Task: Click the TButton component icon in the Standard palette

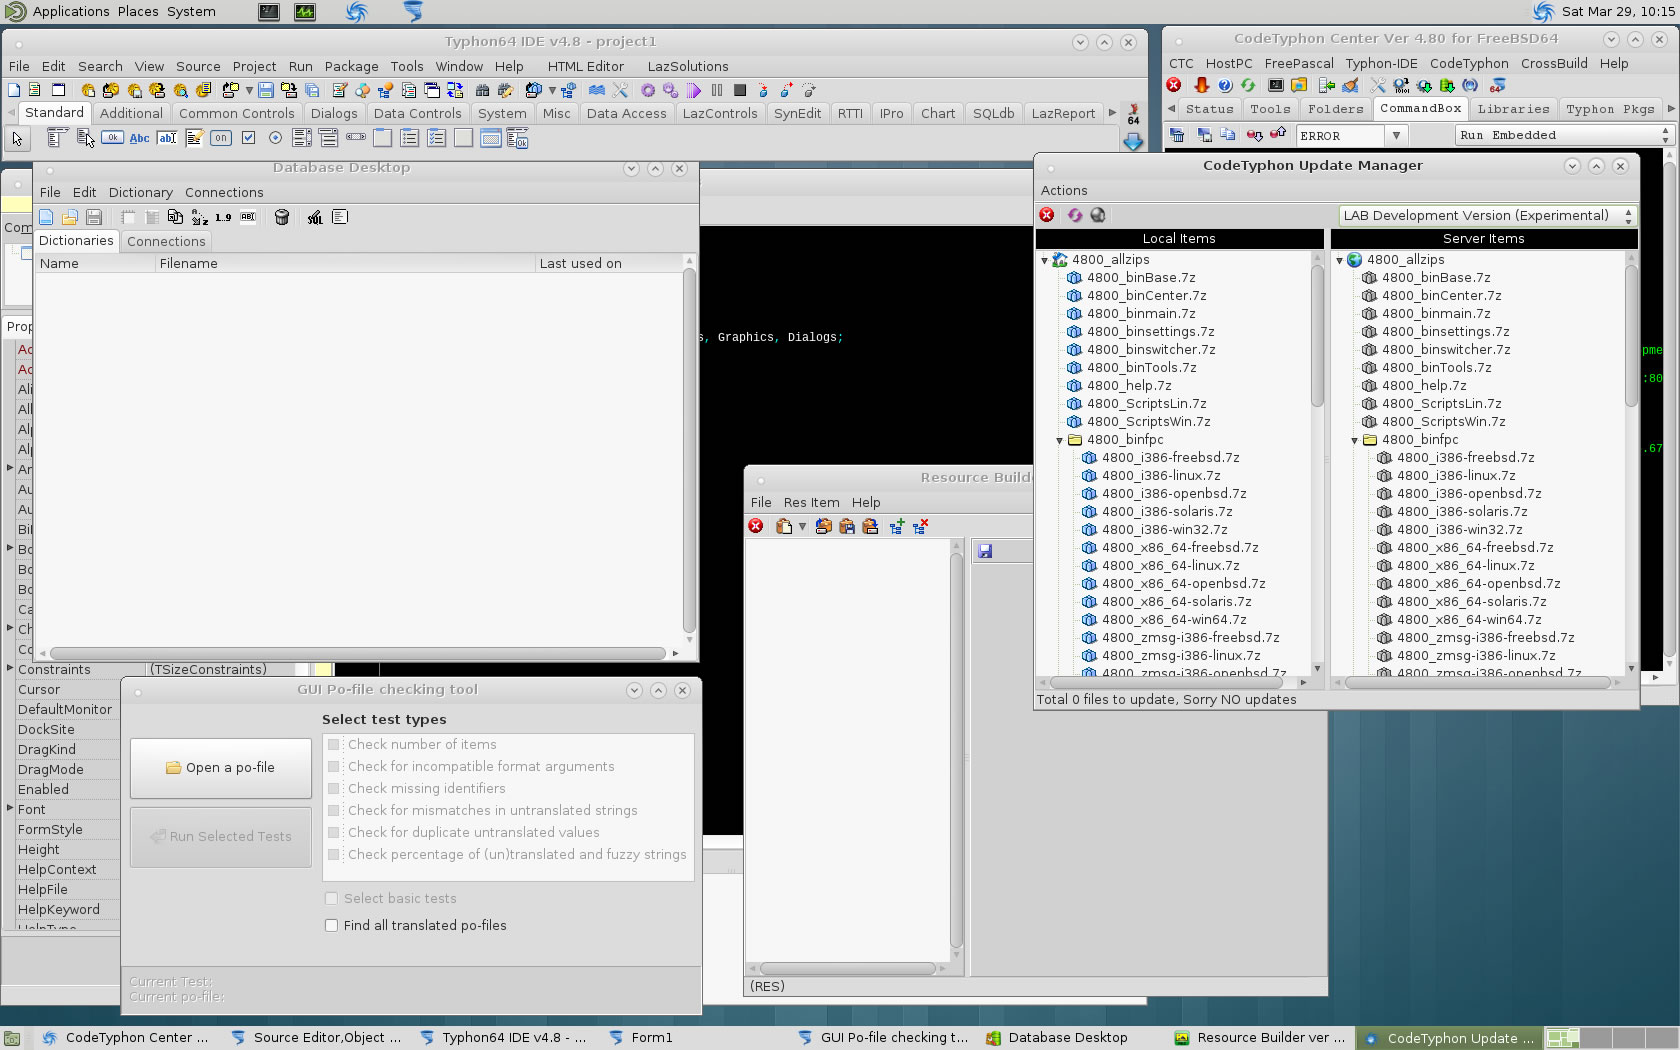Action: 113,138
